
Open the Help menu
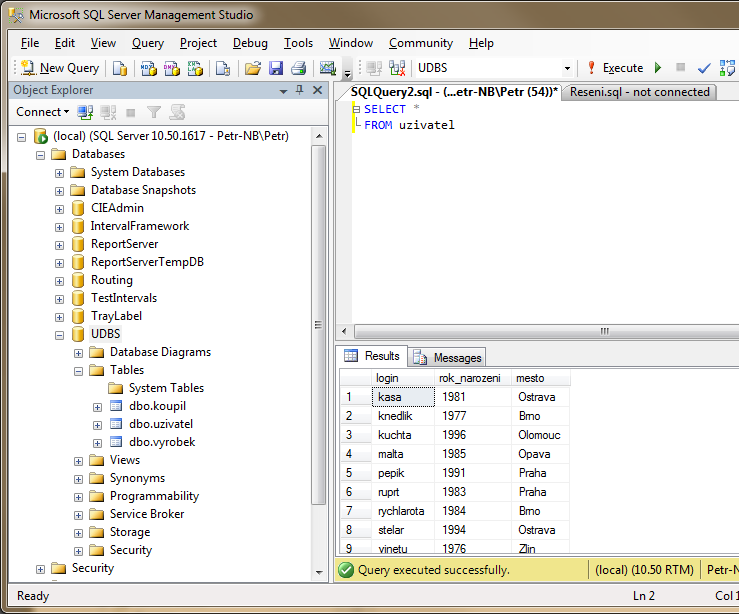[481, 43]
